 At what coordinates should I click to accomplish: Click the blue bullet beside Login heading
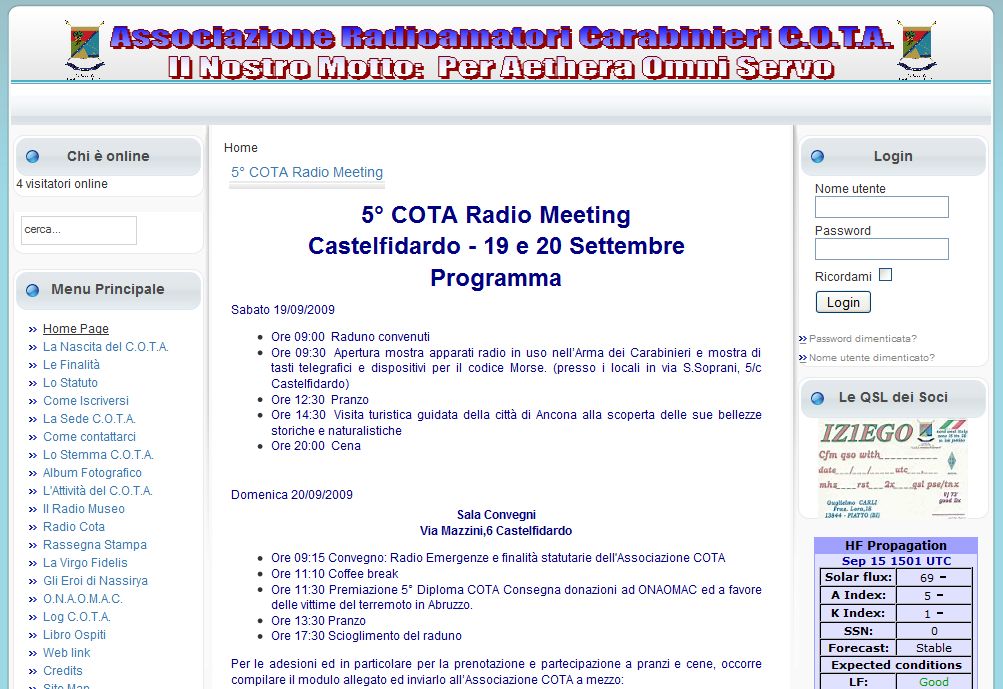pos(817,156)
